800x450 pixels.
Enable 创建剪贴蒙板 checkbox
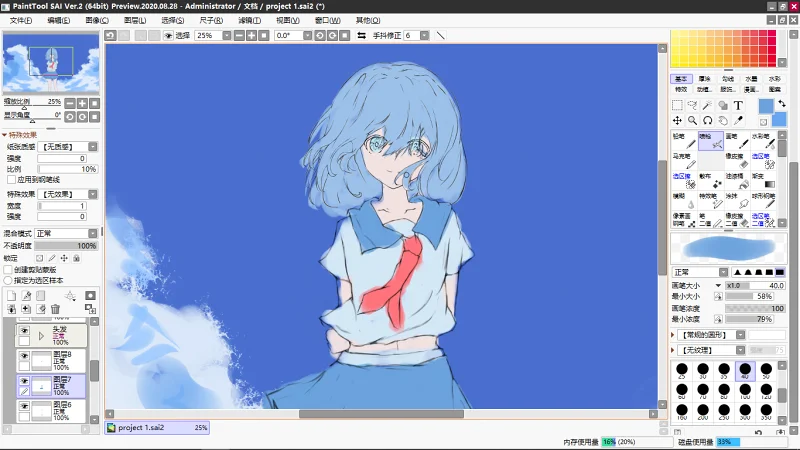click(8, 269)
